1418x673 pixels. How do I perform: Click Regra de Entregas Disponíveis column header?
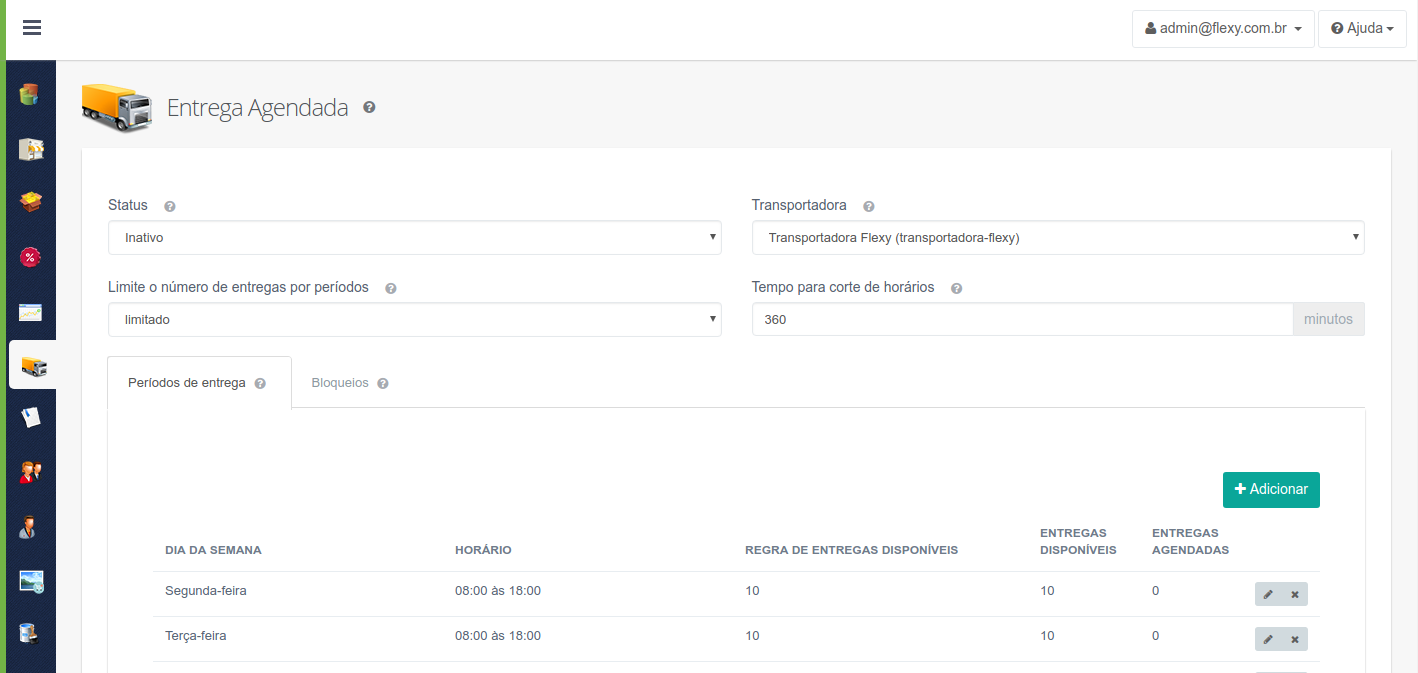tap(852, 550)
